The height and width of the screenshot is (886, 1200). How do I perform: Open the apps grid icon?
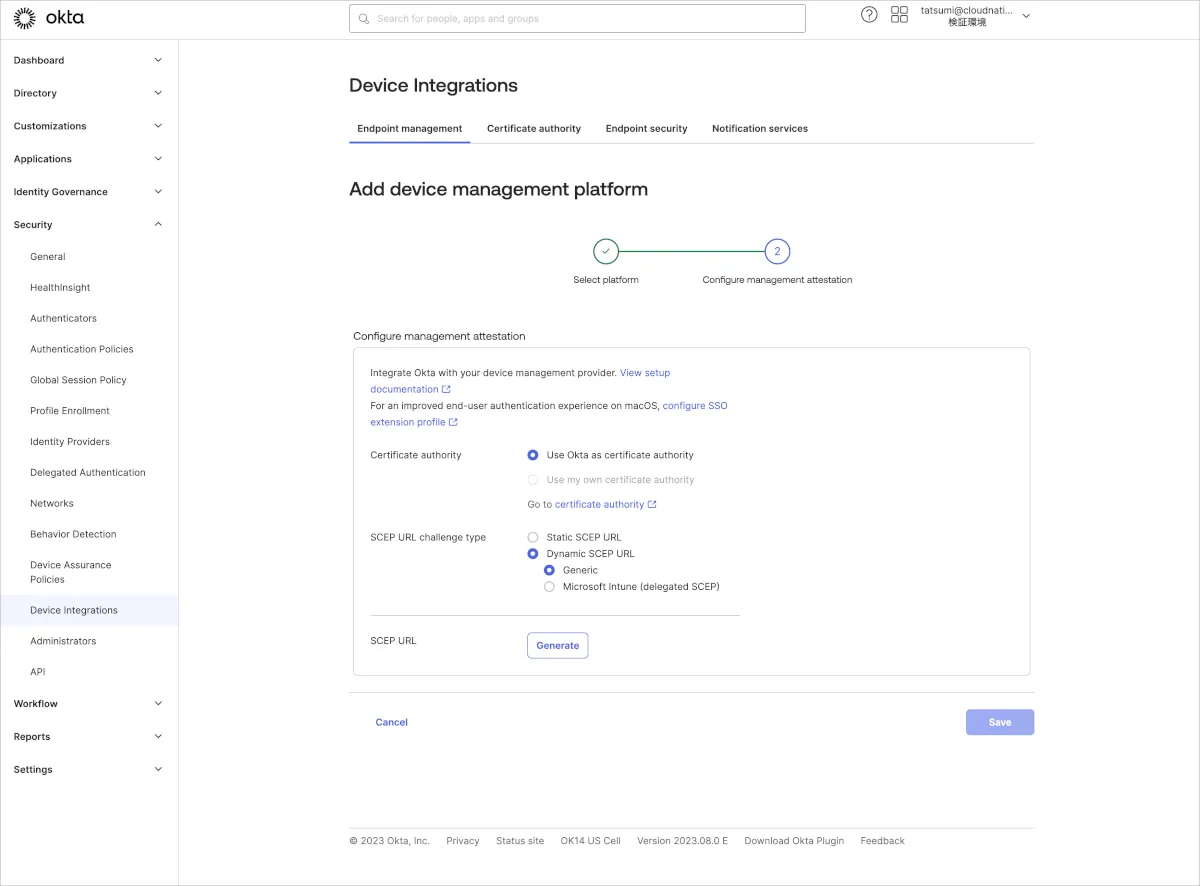click(x=899, y=15)
